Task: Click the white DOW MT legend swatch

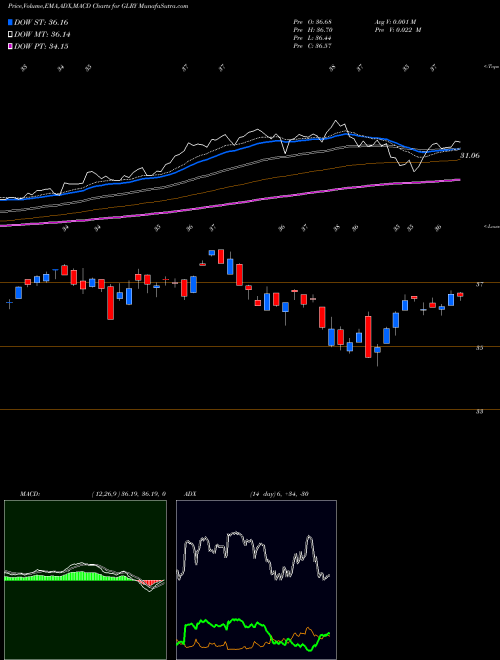Action: [x=10, y=35]
